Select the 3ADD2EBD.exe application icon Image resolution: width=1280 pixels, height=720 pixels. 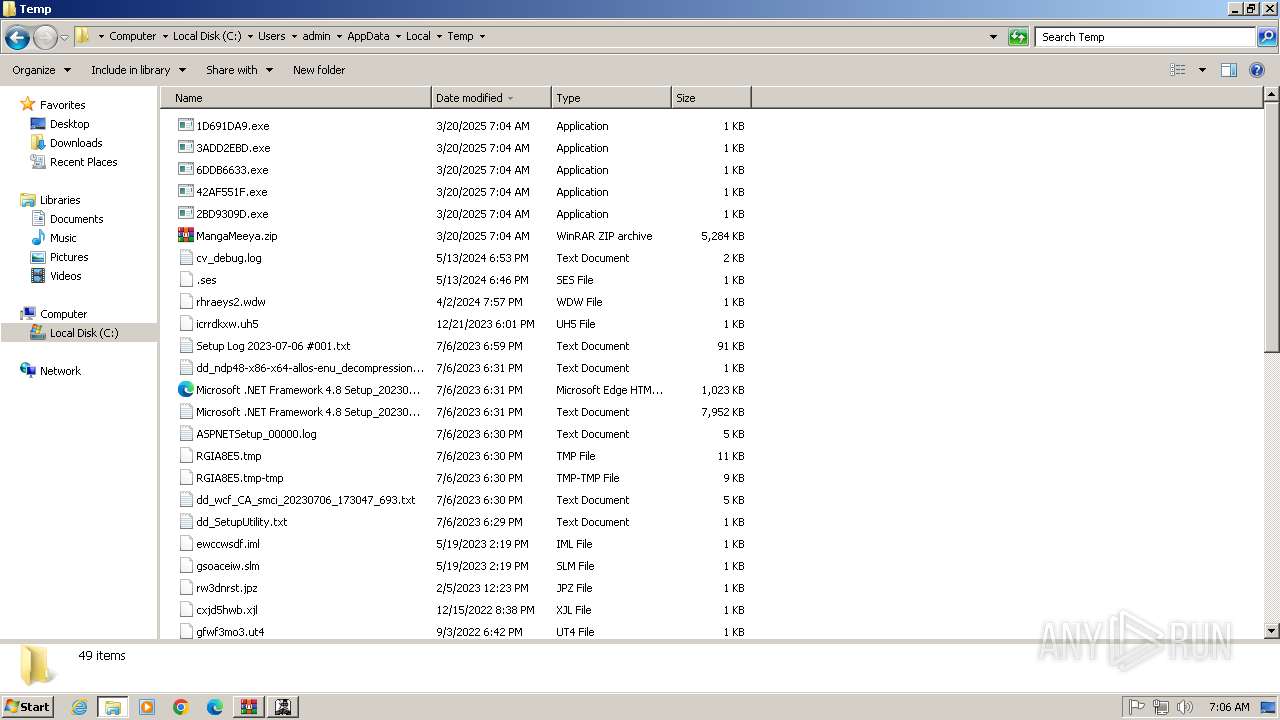(186, 148)
